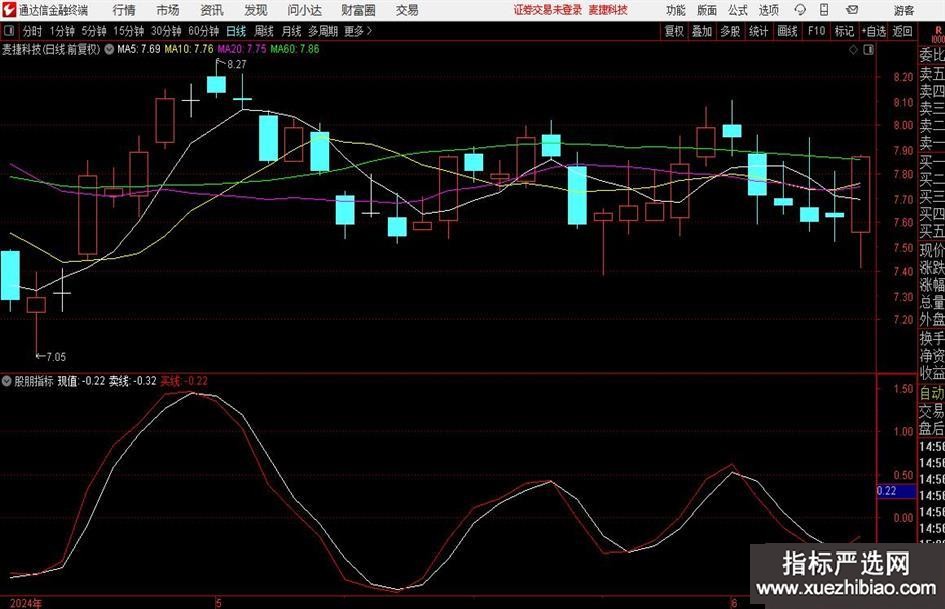Switch to 1分钟 period tab
945x609 pixels.
[61, 31]
